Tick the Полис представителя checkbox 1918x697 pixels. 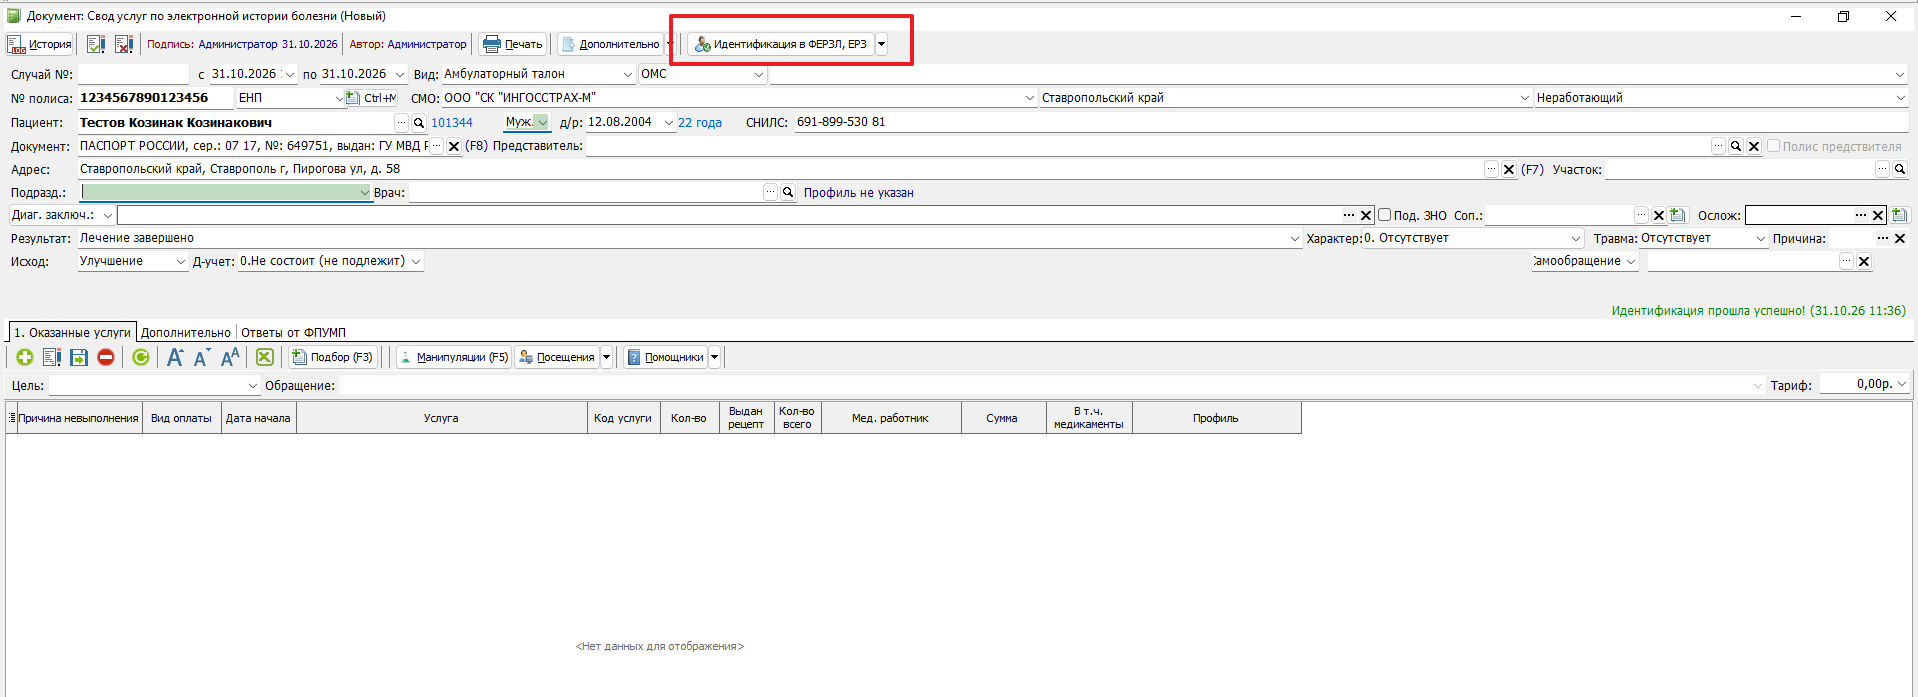point(1773,146)
